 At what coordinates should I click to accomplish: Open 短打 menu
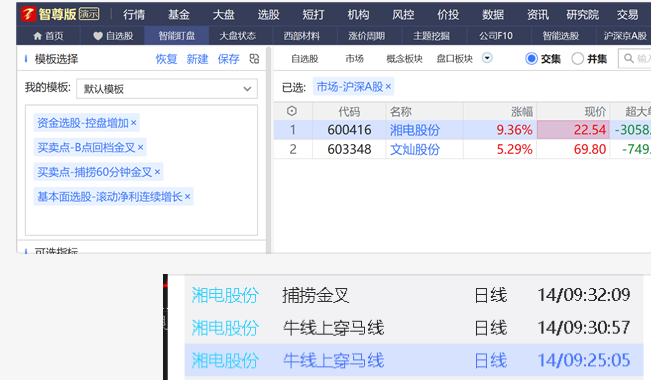(x=313, y=15)
